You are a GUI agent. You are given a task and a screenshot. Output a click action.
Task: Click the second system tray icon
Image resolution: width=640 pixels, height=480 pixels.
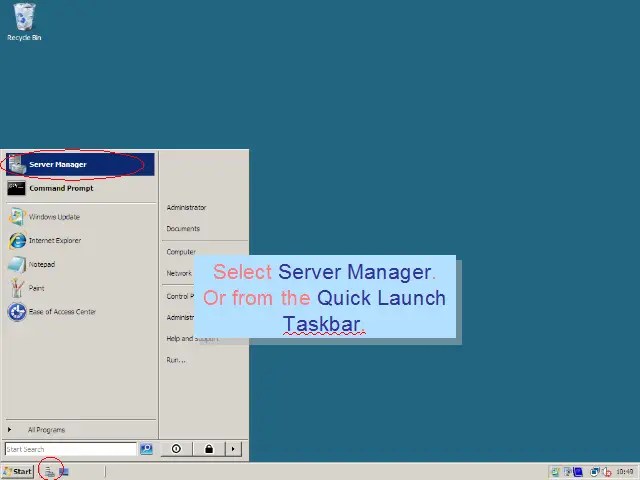click(x=567, y=472)
